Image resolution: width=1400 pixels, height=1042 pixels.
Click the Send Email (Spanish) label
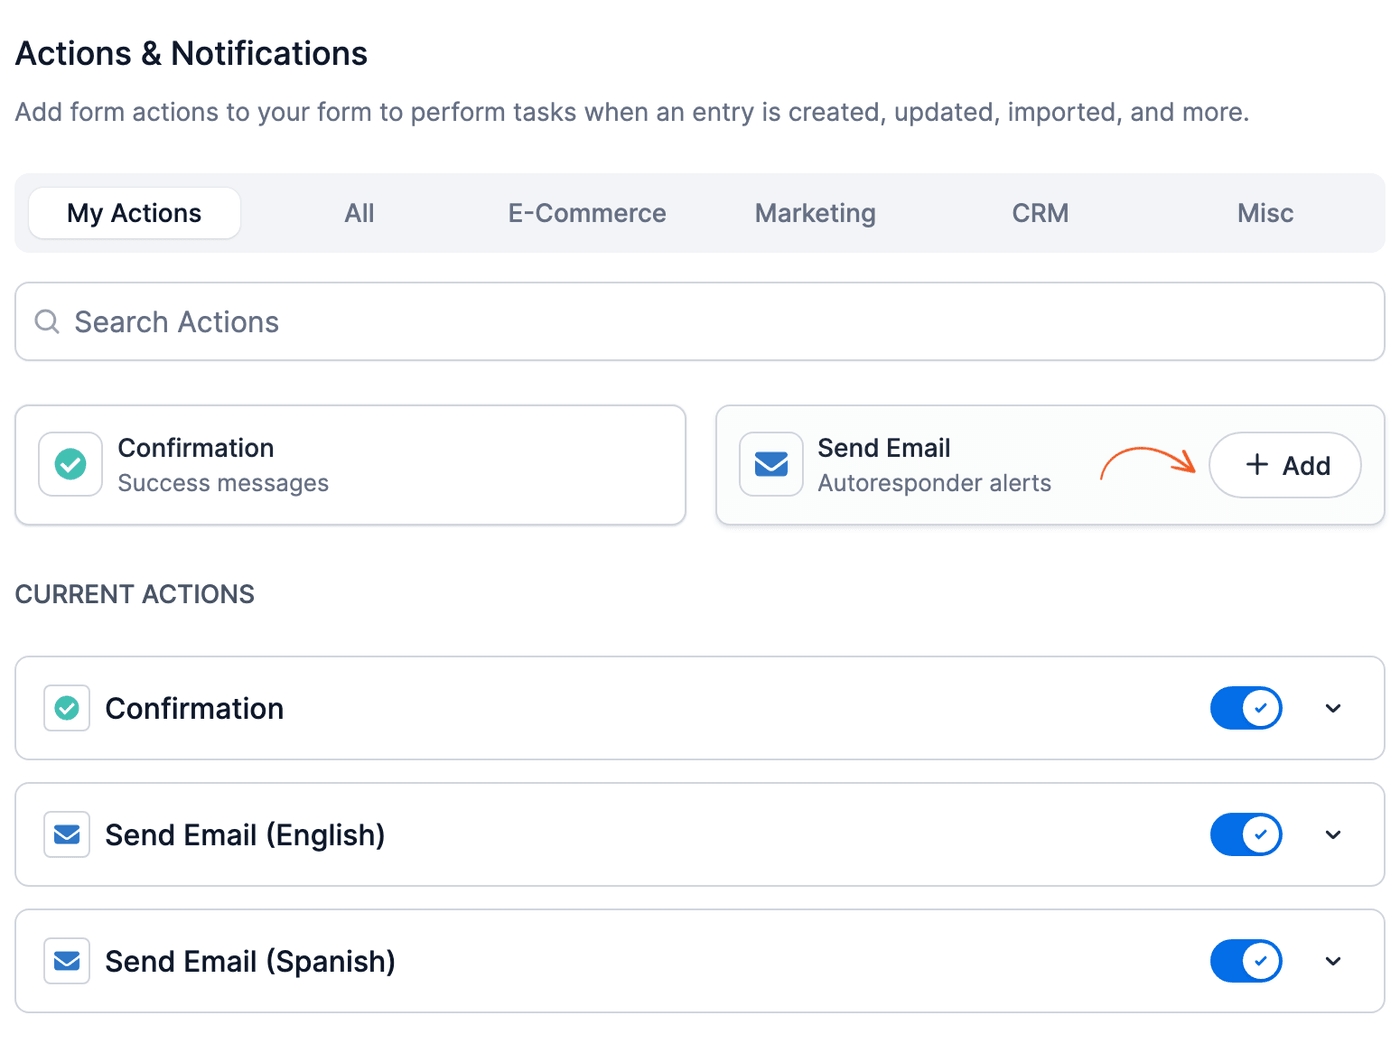pyautogui.click(x=250, y=961)
